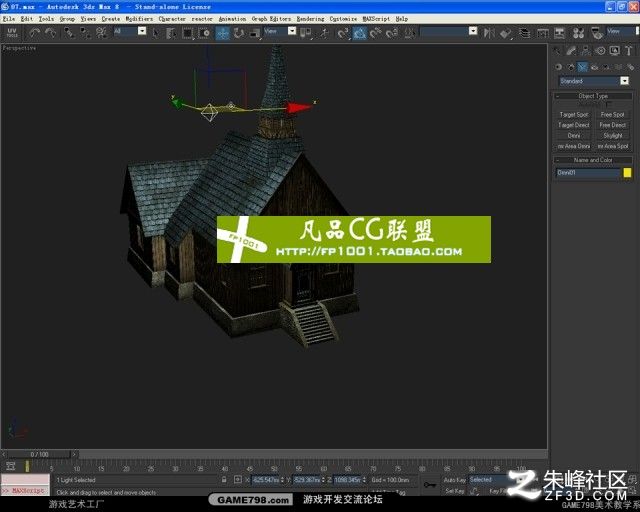
Task: Open the Mirror tool
Action: pyautogui.click(x=489, y=33)
